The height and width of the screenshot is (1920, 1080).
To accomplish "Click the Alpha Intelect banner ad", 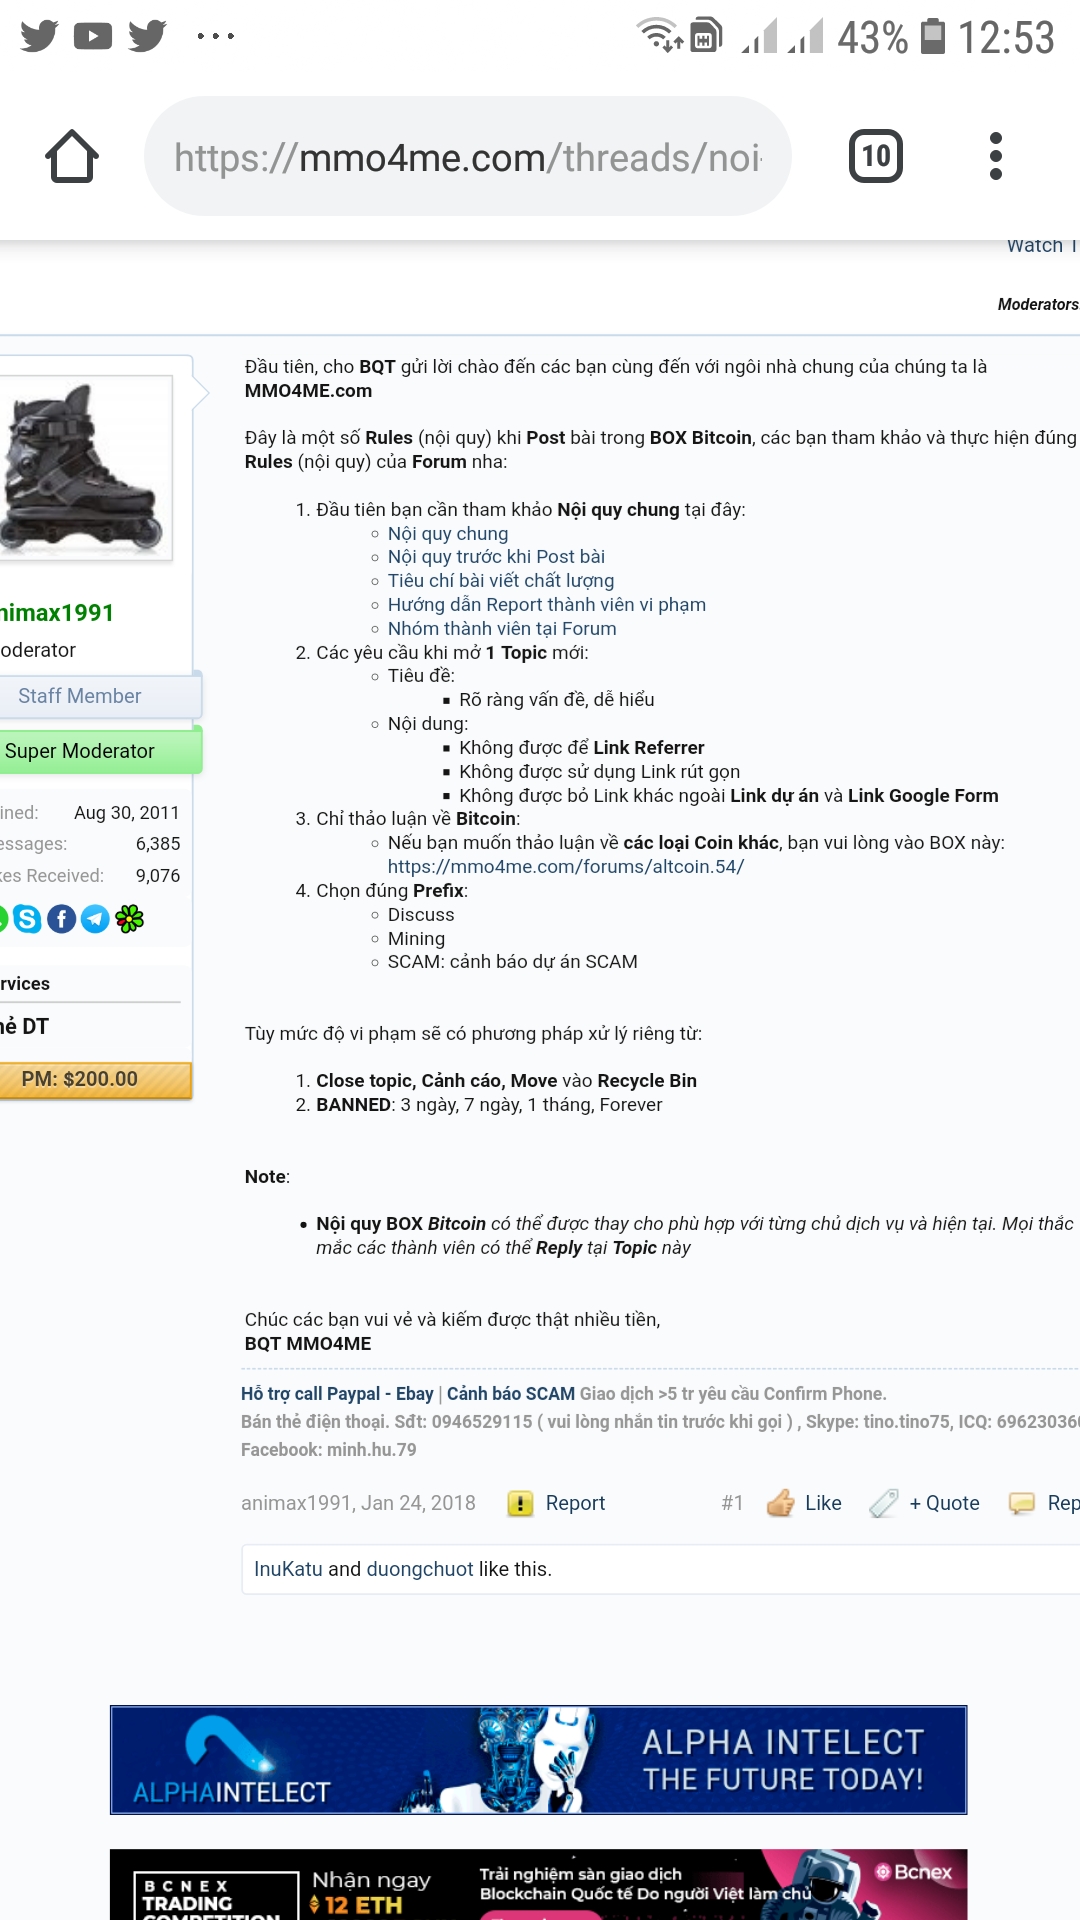I will (538, 1760).
